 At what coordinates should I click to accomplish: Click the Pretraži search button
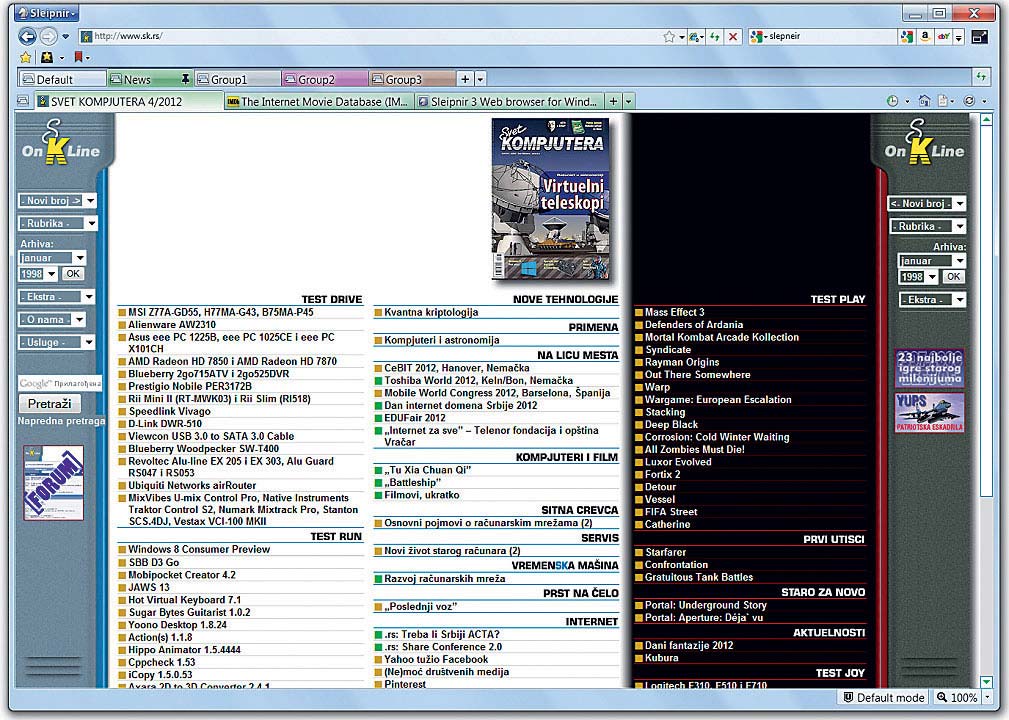point(50,403)
